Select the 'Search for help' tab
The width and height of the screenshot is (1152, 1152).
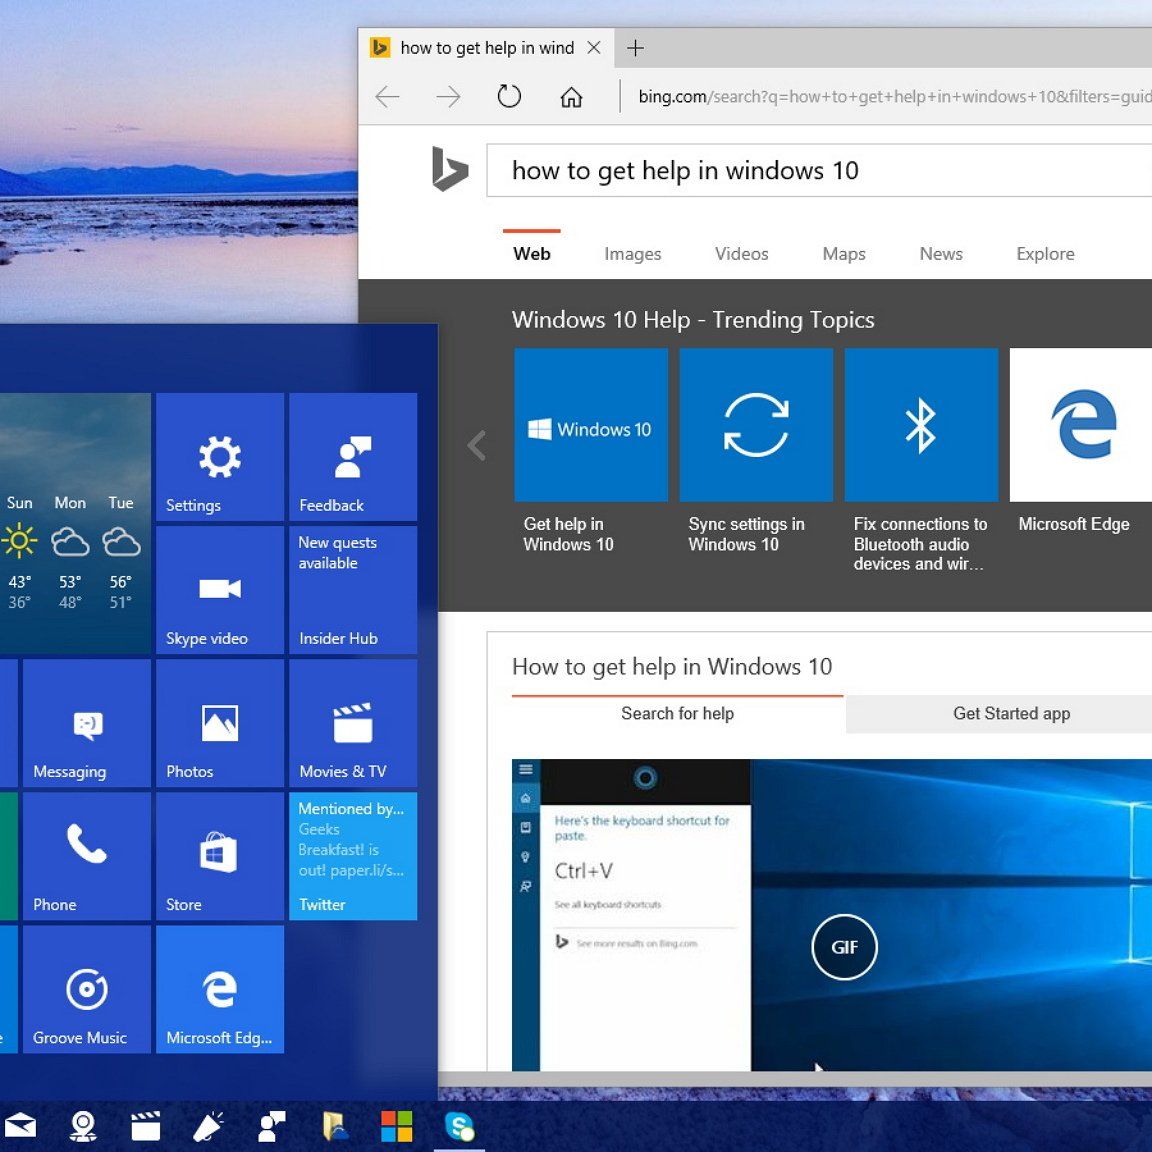click(x=677, y=713)
